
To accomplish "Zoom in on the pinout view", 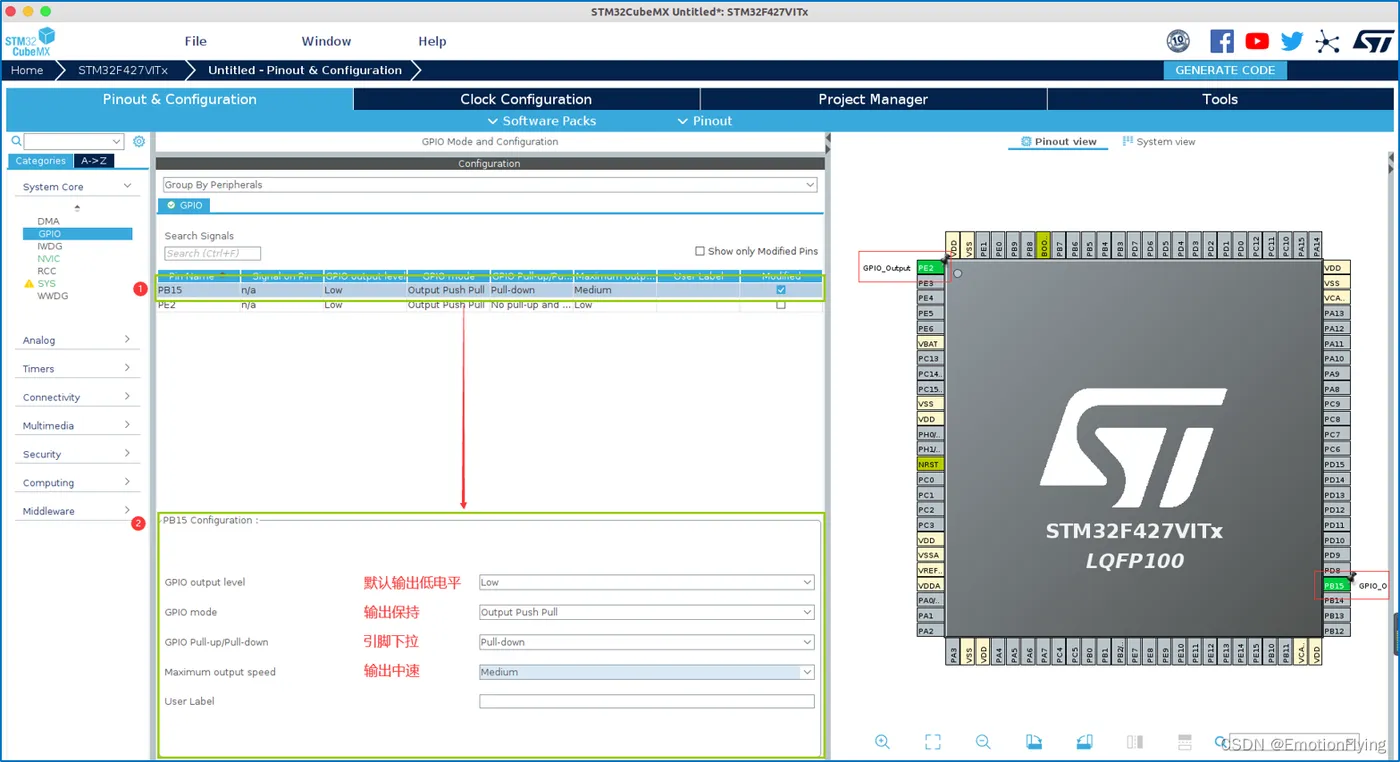I will (x=882, y=742).
